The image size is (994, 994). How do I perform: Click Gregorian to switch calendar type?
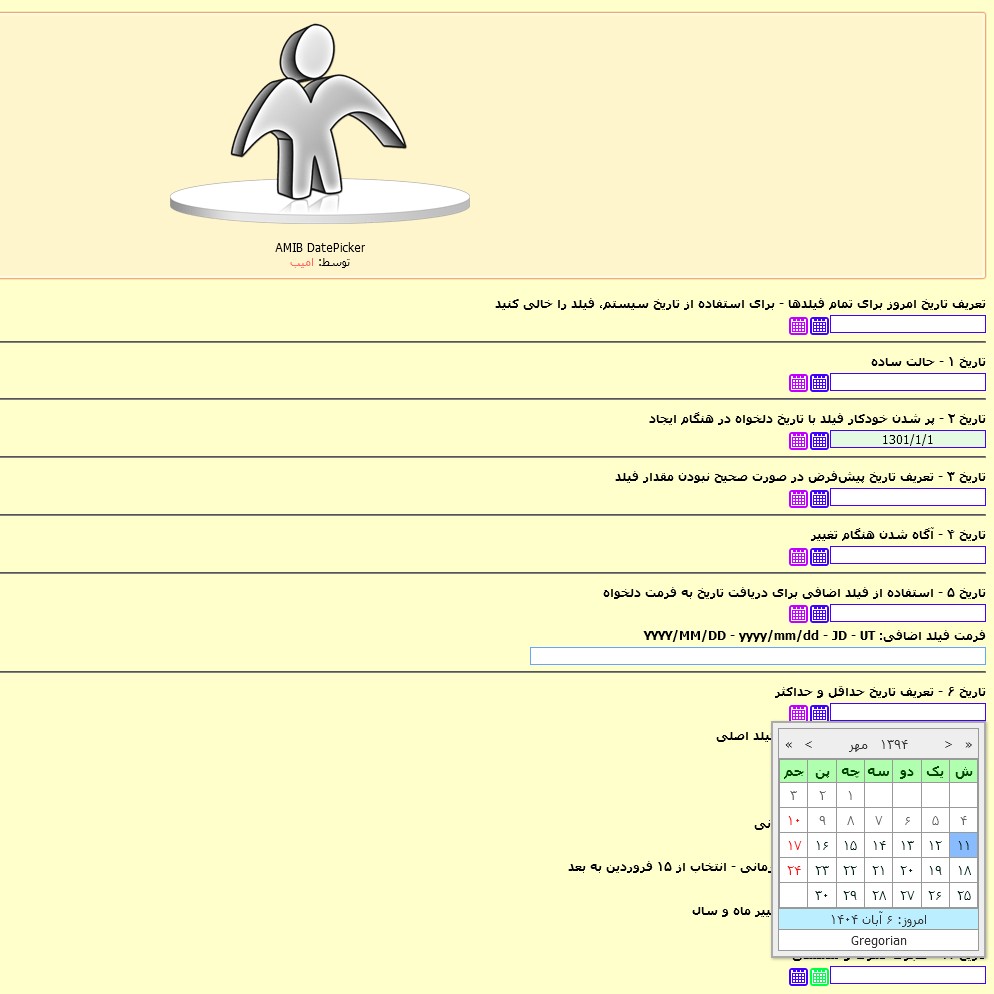coord(878,940)
